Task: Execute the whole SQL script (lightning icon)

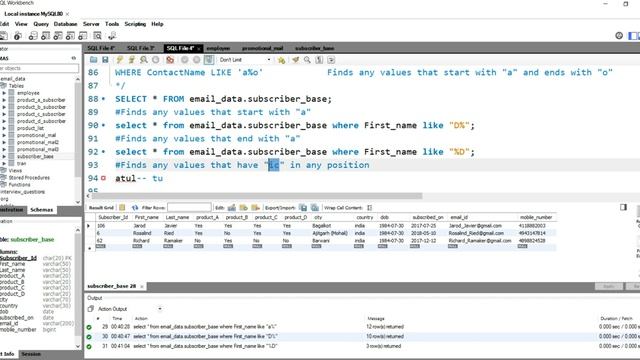Action: click(x=119, y=60)
